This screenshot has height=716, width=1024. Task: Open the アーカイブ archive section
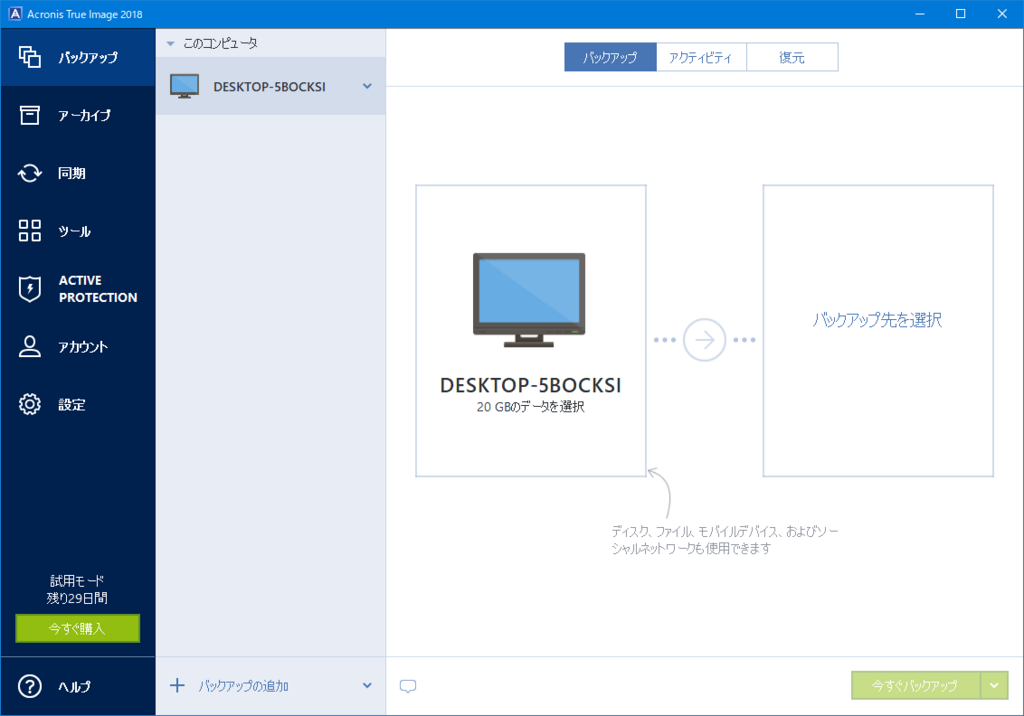tap(78, 116)
